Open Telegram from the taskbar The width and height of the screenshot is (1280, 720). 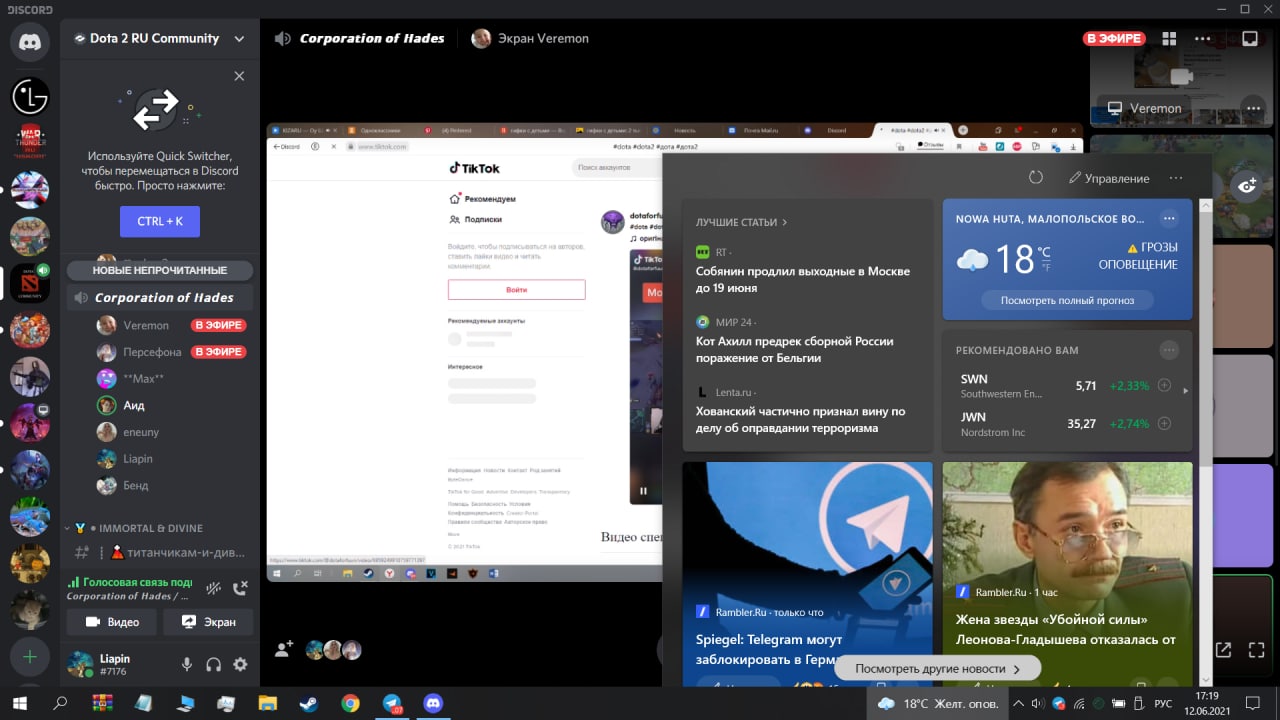click(x=391, y=703)
